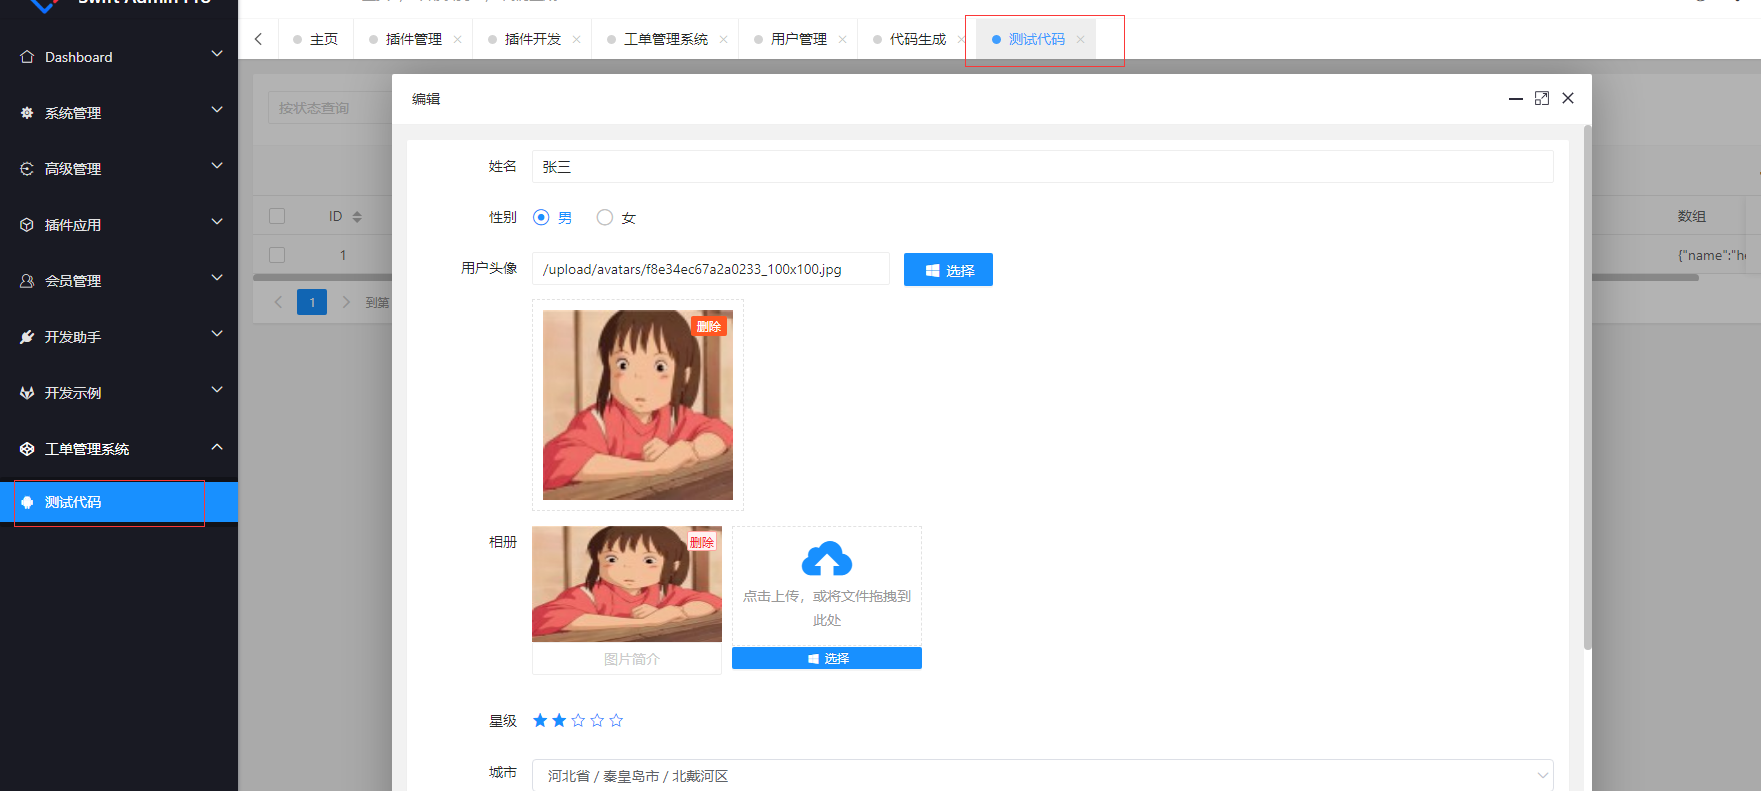The width and height of the screenshot is (1761, 791).
Task: Click the 姓名 input field
Action: click(1042, 167)
